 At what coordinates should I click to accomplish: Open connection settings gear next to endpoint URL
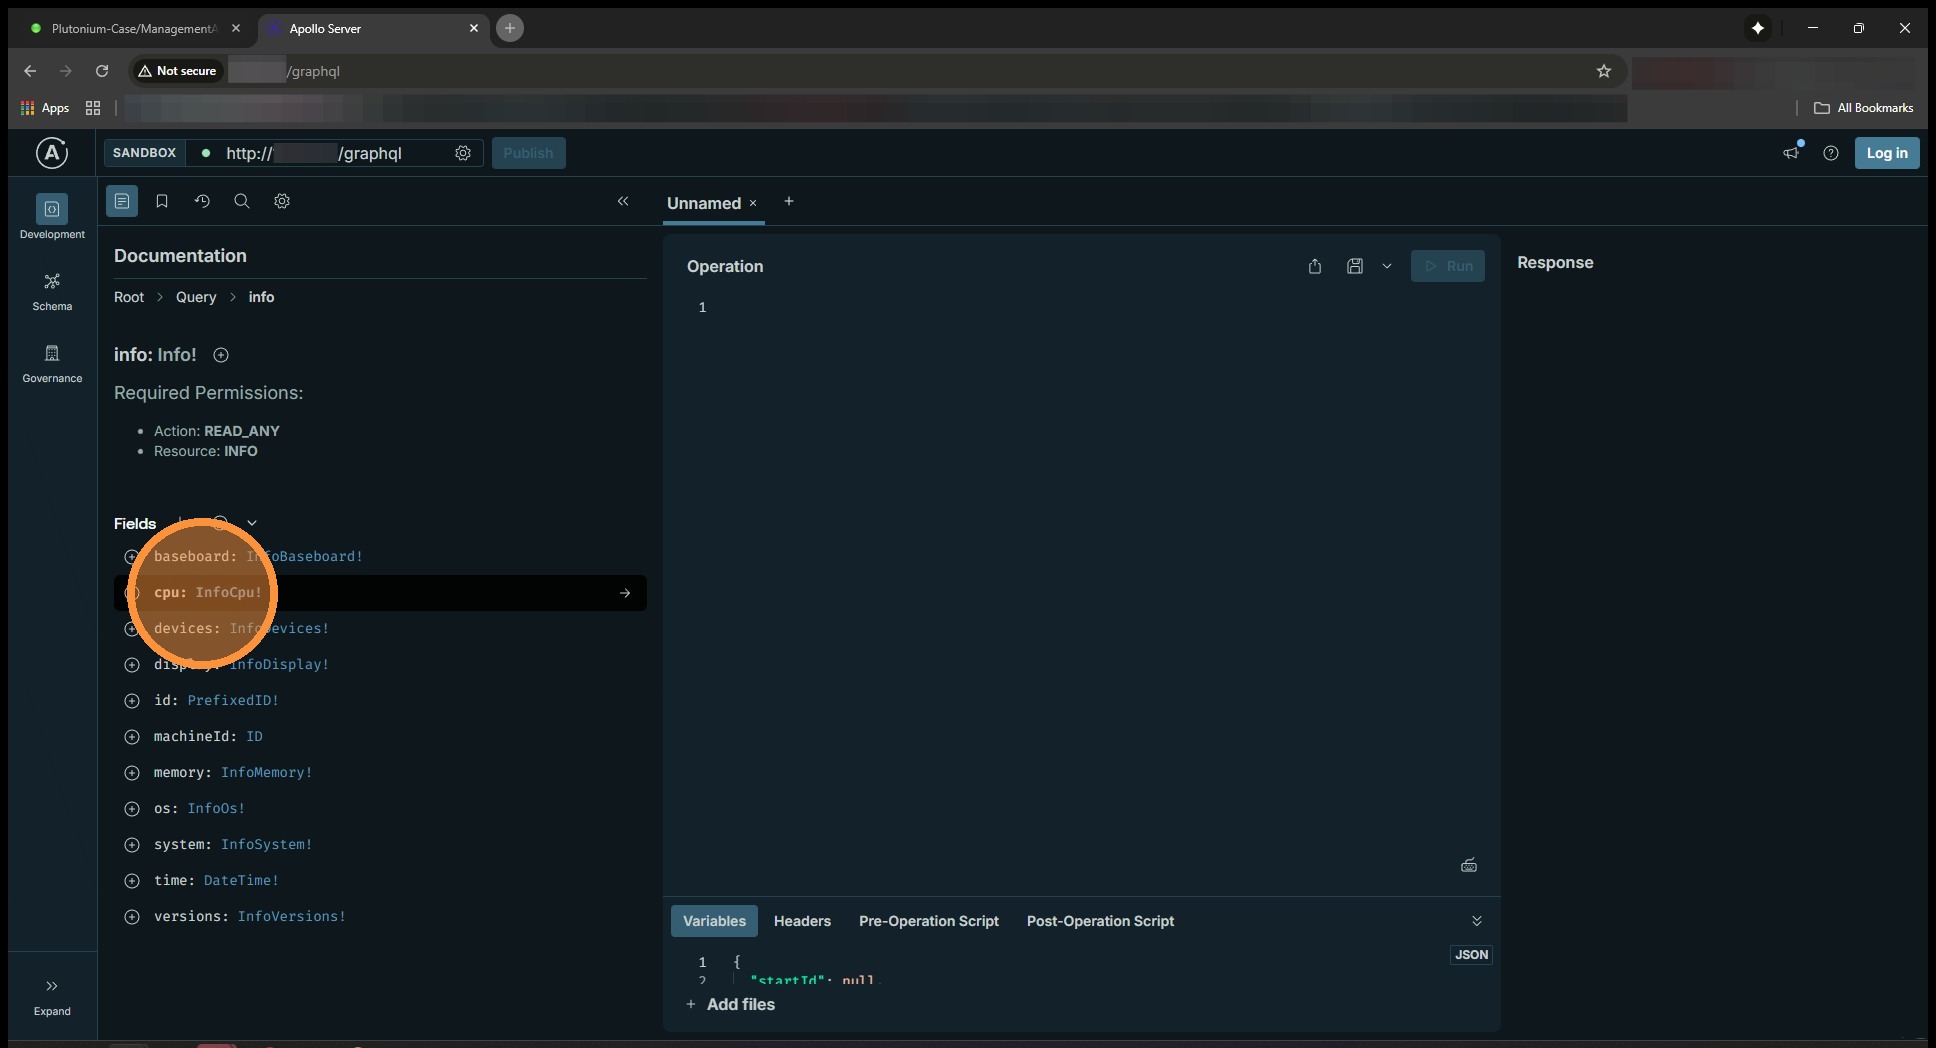coord(463,153)
